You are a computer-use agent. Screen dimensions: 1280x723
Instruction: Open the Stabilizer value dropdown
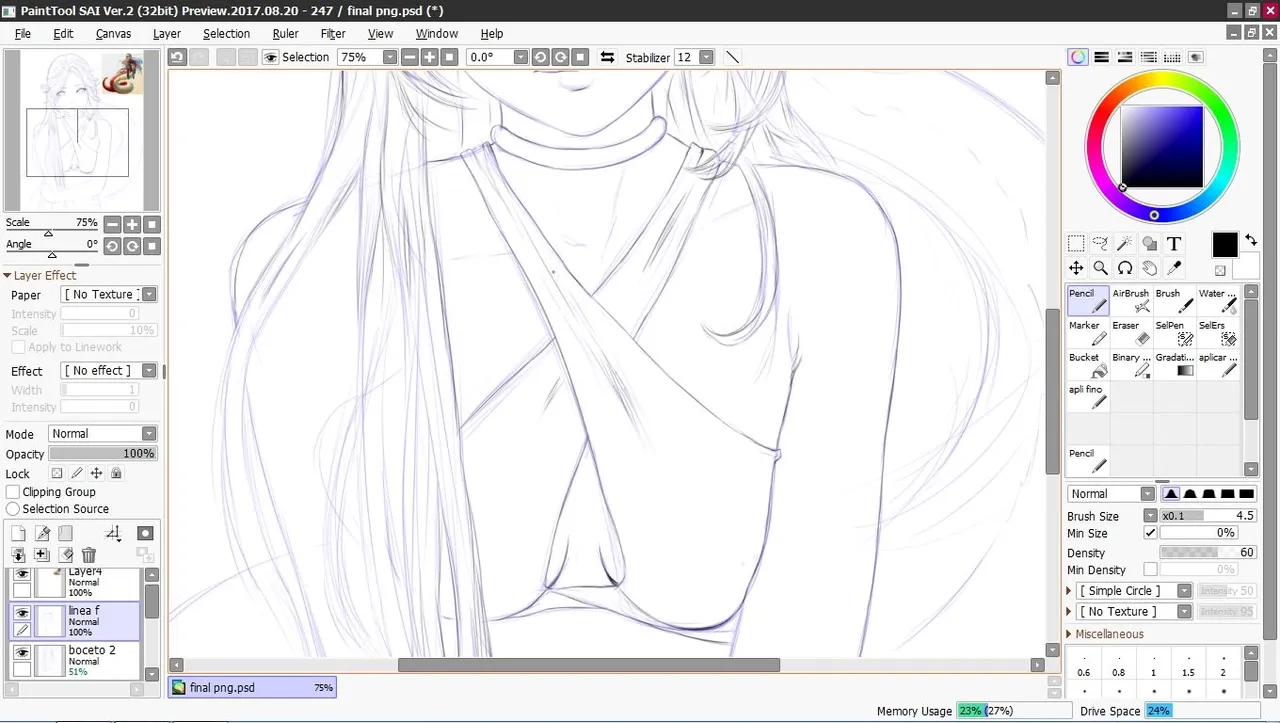[x=706, y=58]
